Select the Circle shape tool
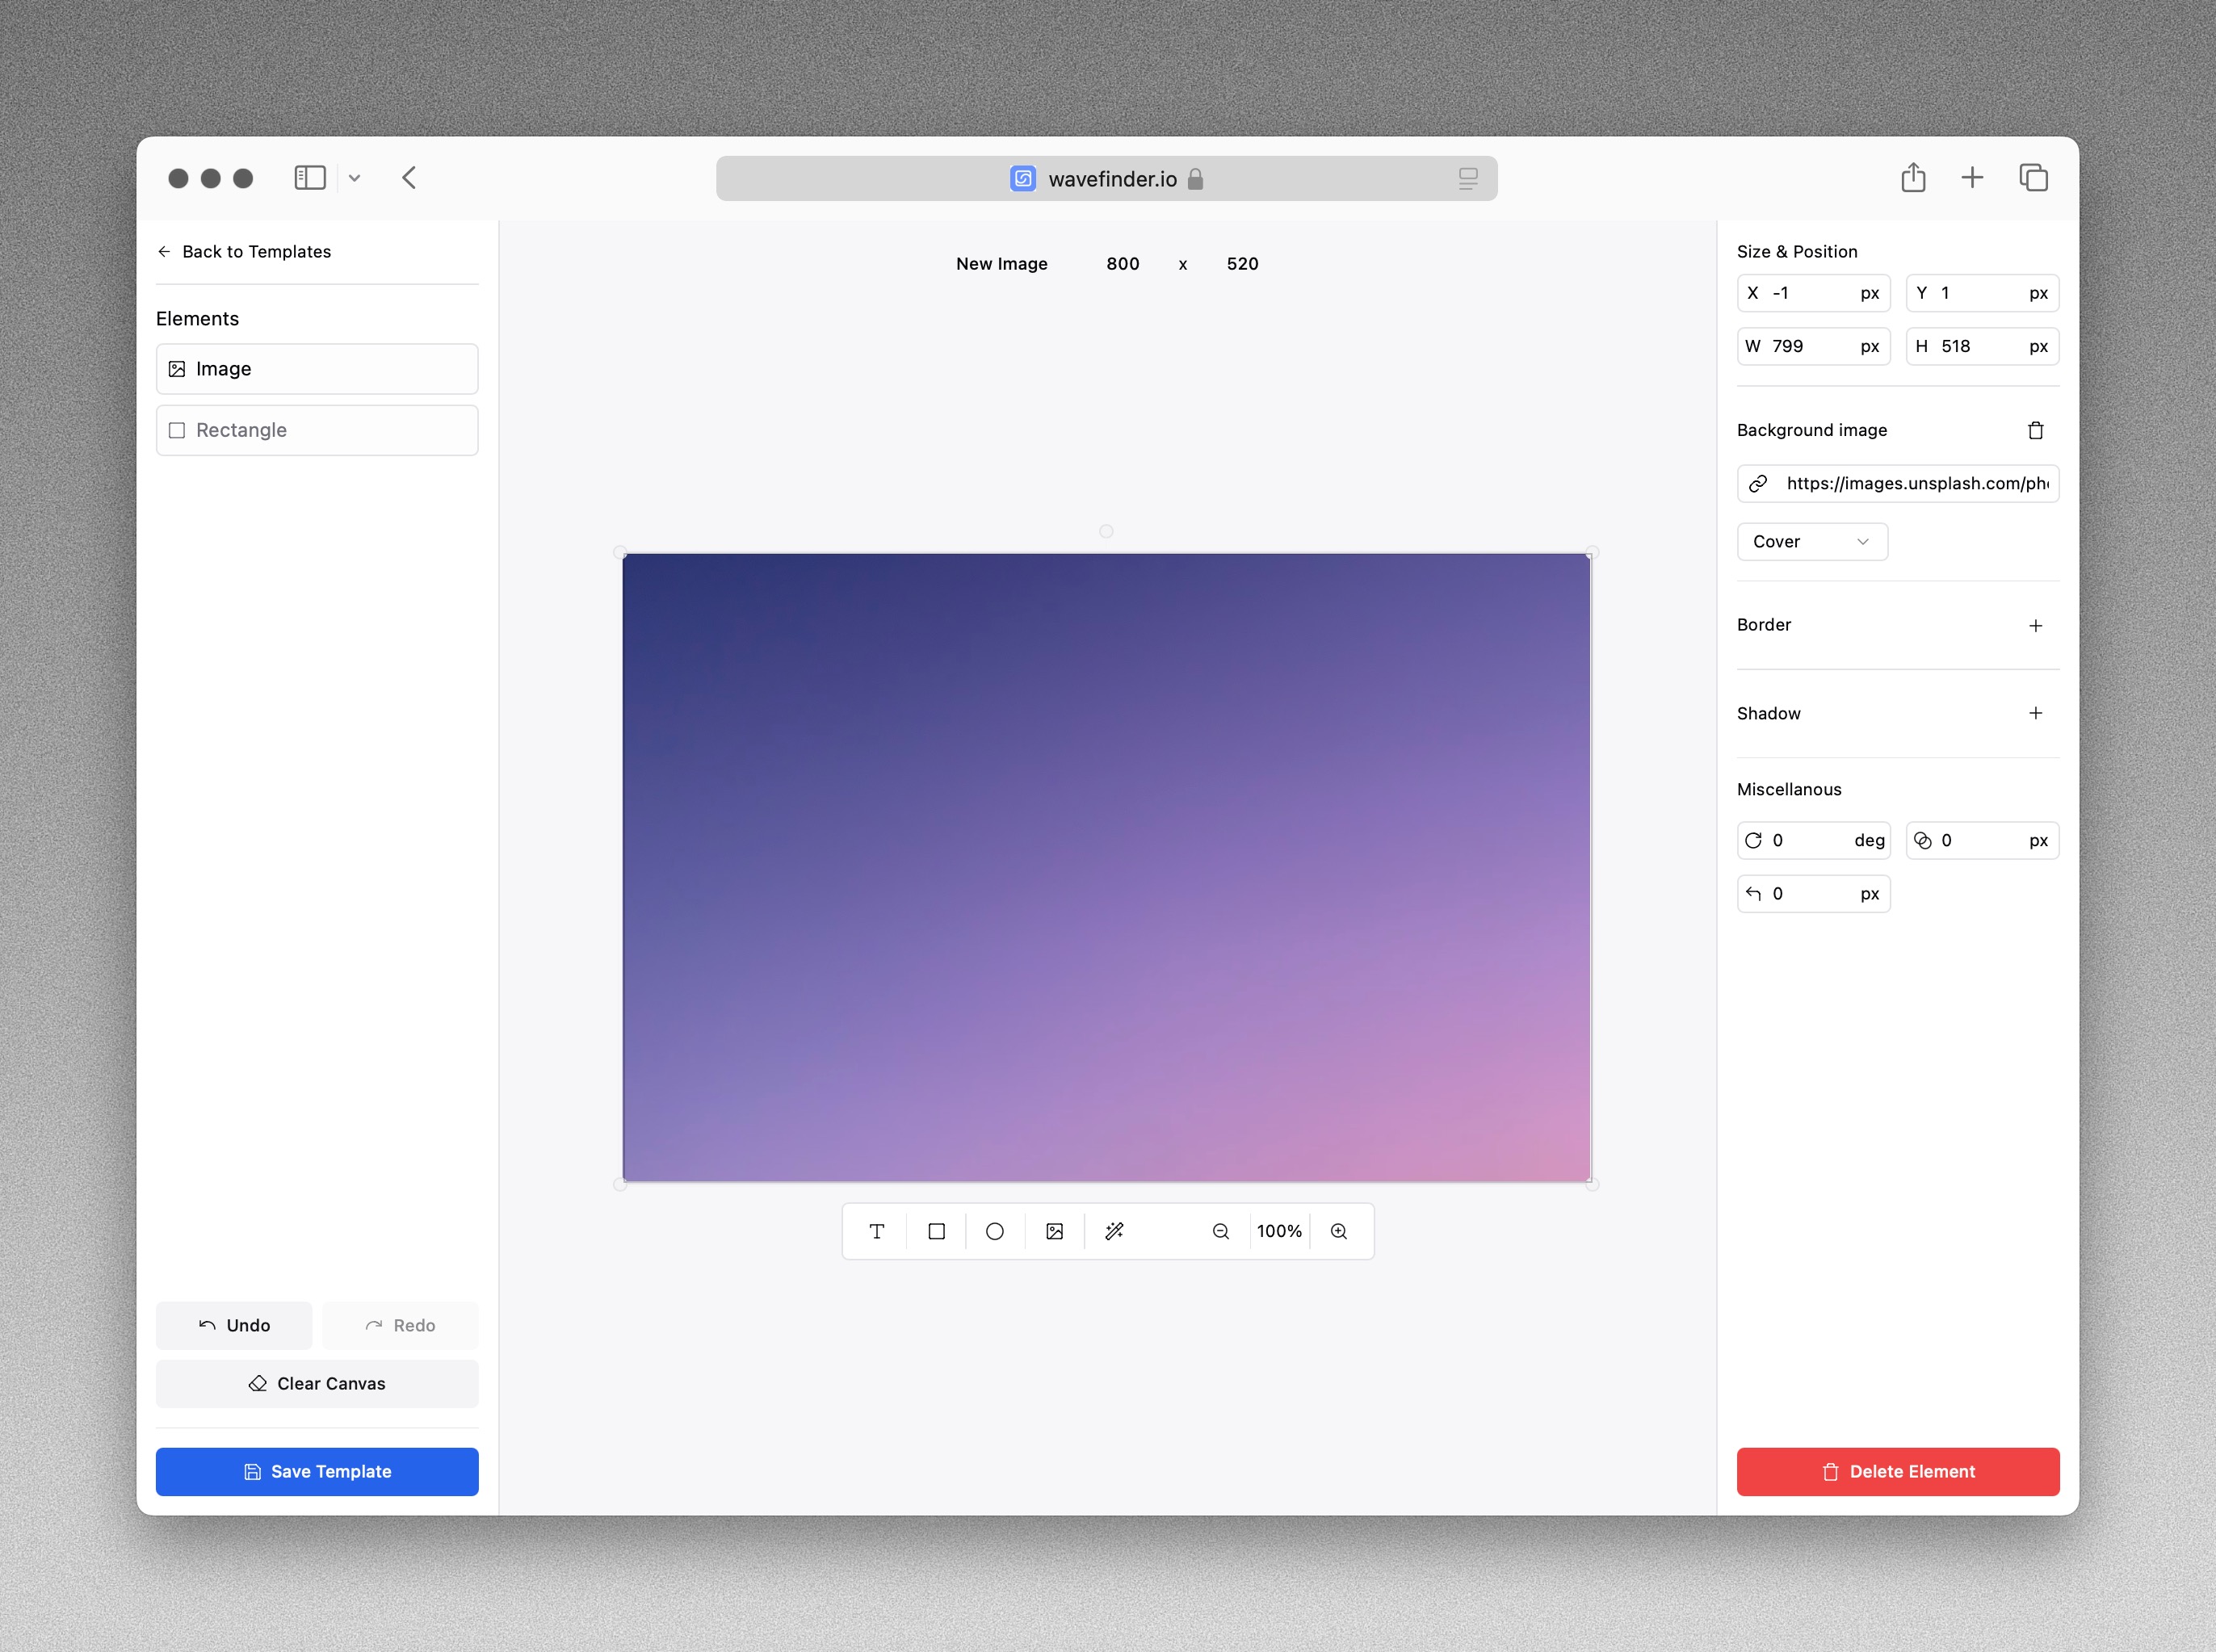2216x1652 pixels. tap(995, 1231)
